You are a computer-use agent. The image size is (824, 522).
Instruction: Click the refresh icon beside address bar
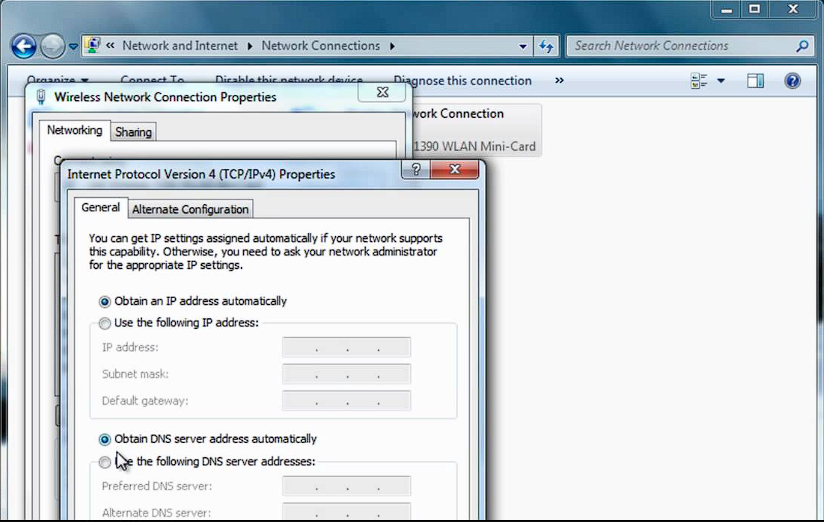(x=546, y=46)
